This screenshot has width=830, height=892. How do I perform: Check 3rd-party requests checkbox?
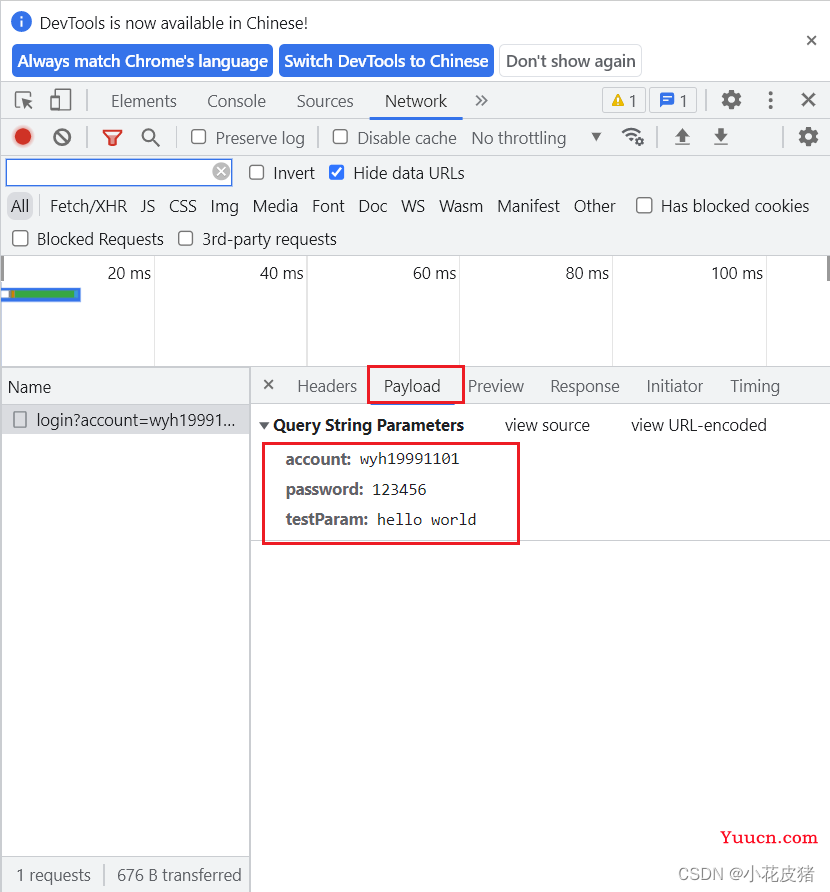pyautogui.click(x=185, y=238)
